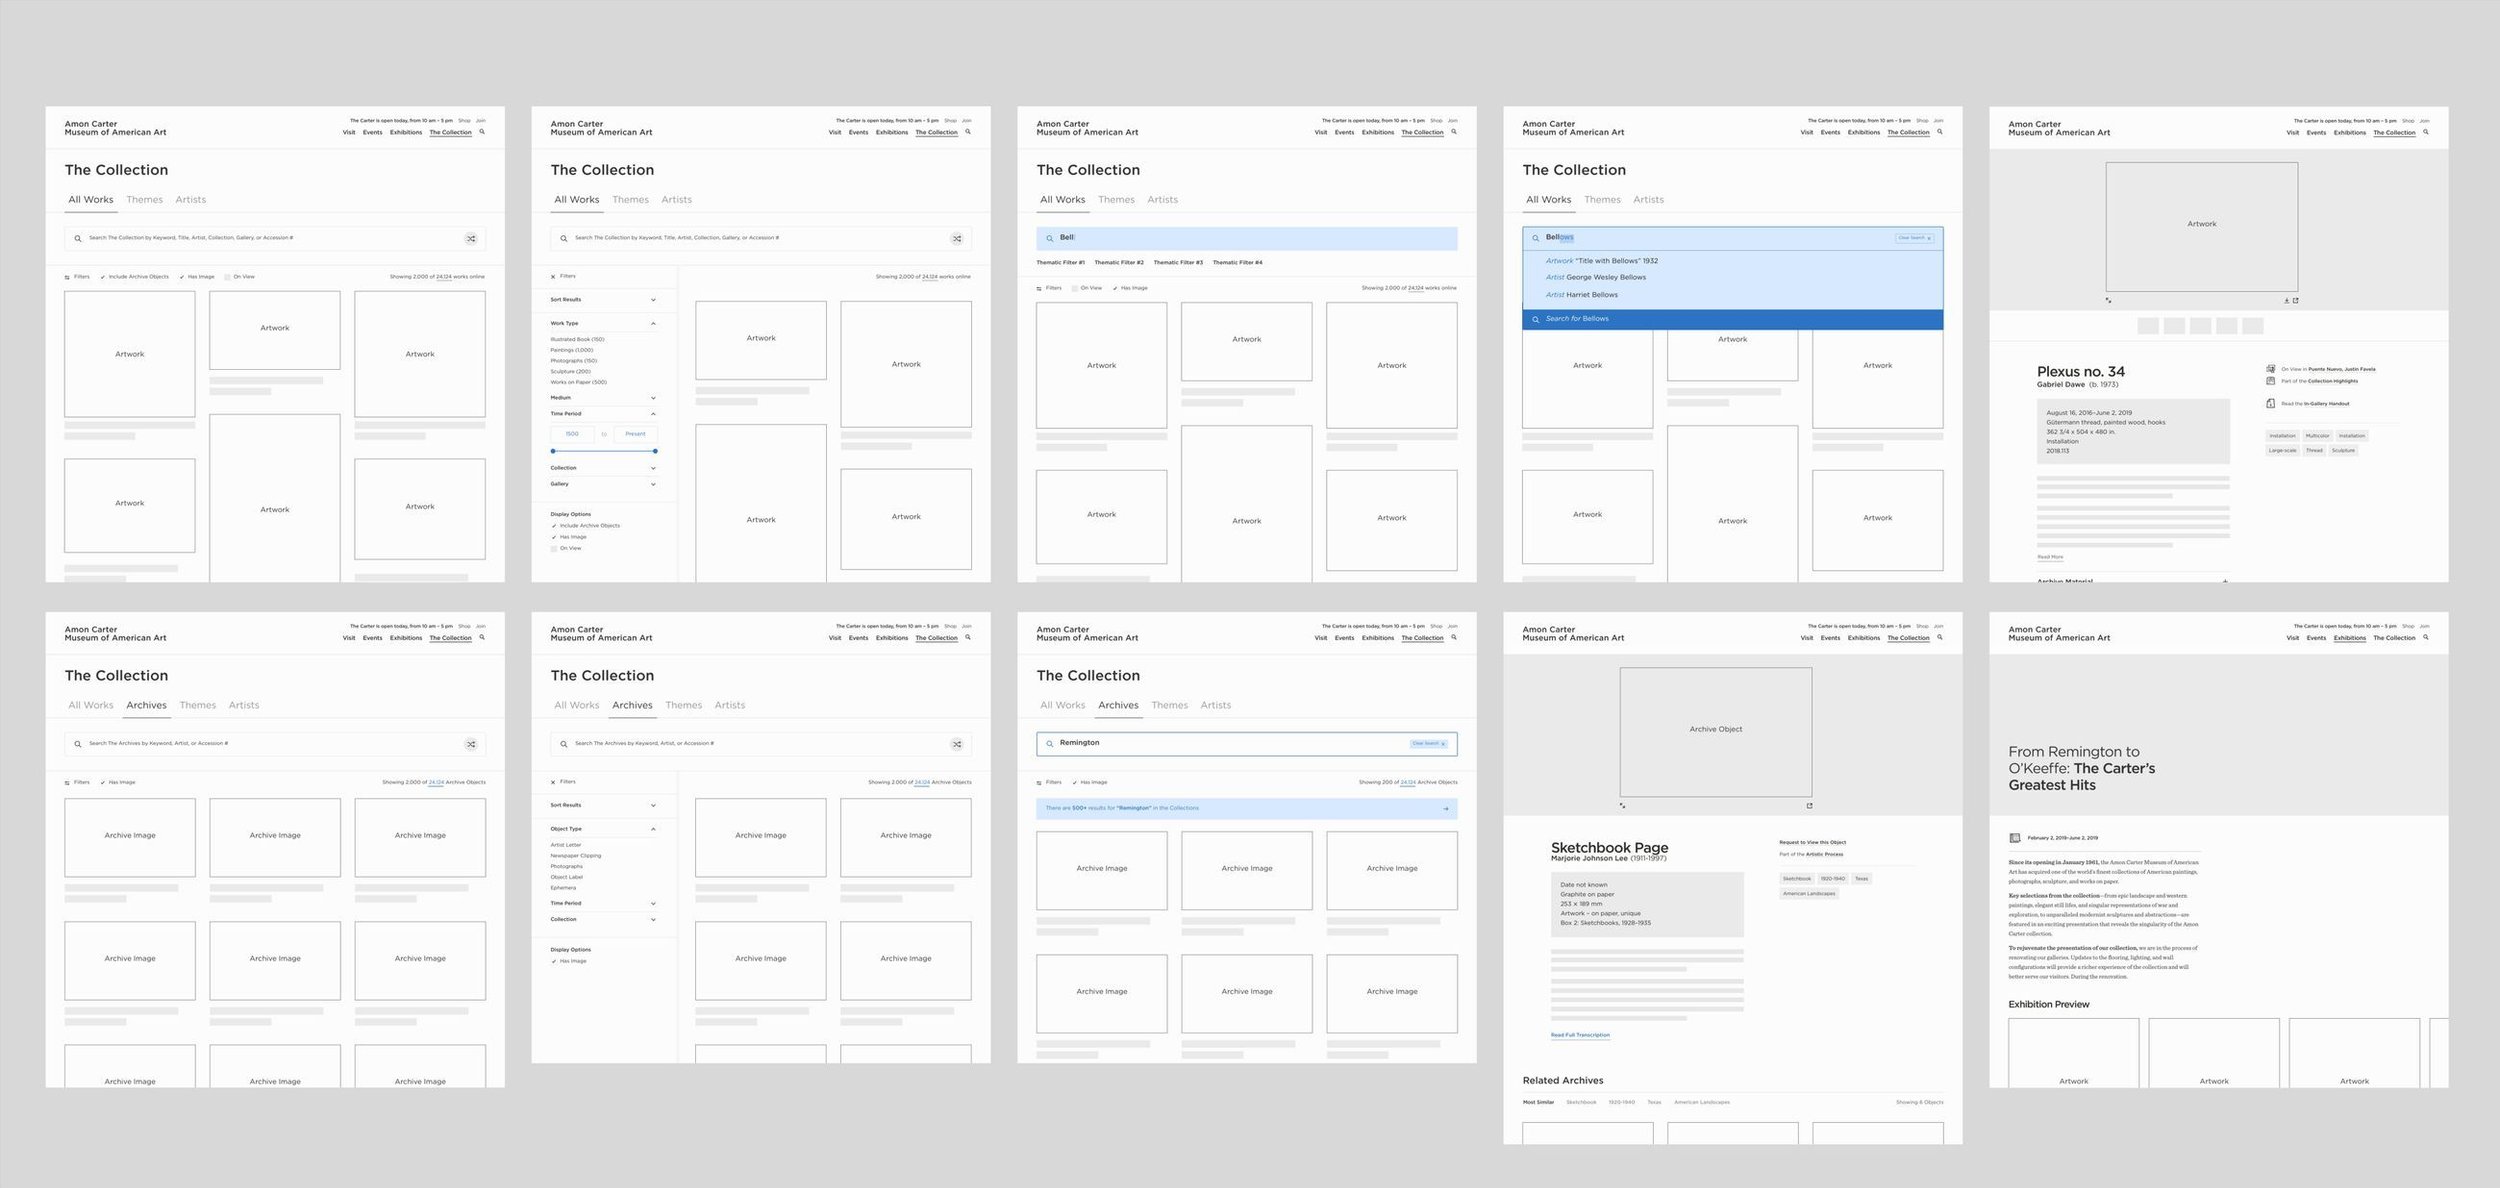The width and height of the screenshot is (2500, 1188).
Task: Click the In-Gallery Handout document icon
Action: click(2271, 404)
